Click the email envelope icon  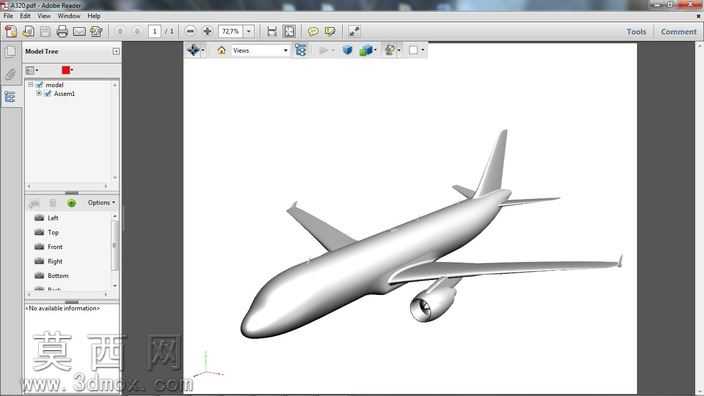tap(79, 31)
